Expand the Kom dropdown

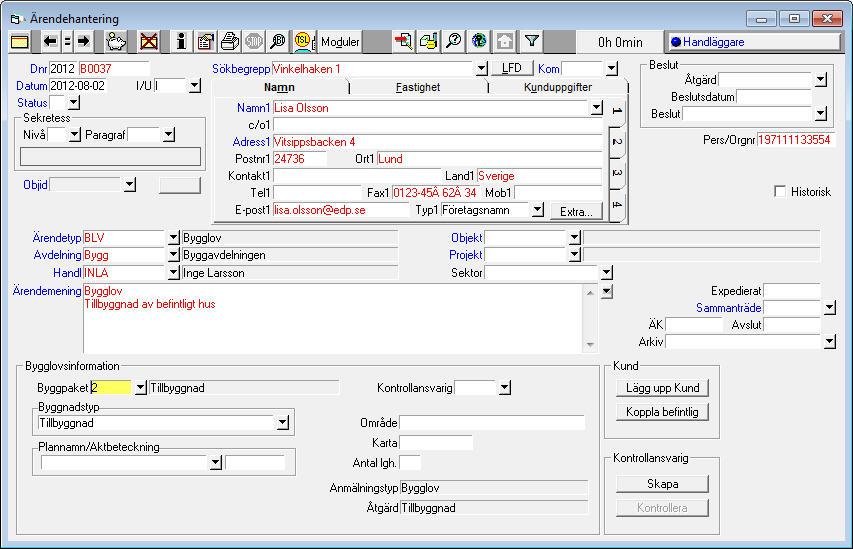[612, 69]
